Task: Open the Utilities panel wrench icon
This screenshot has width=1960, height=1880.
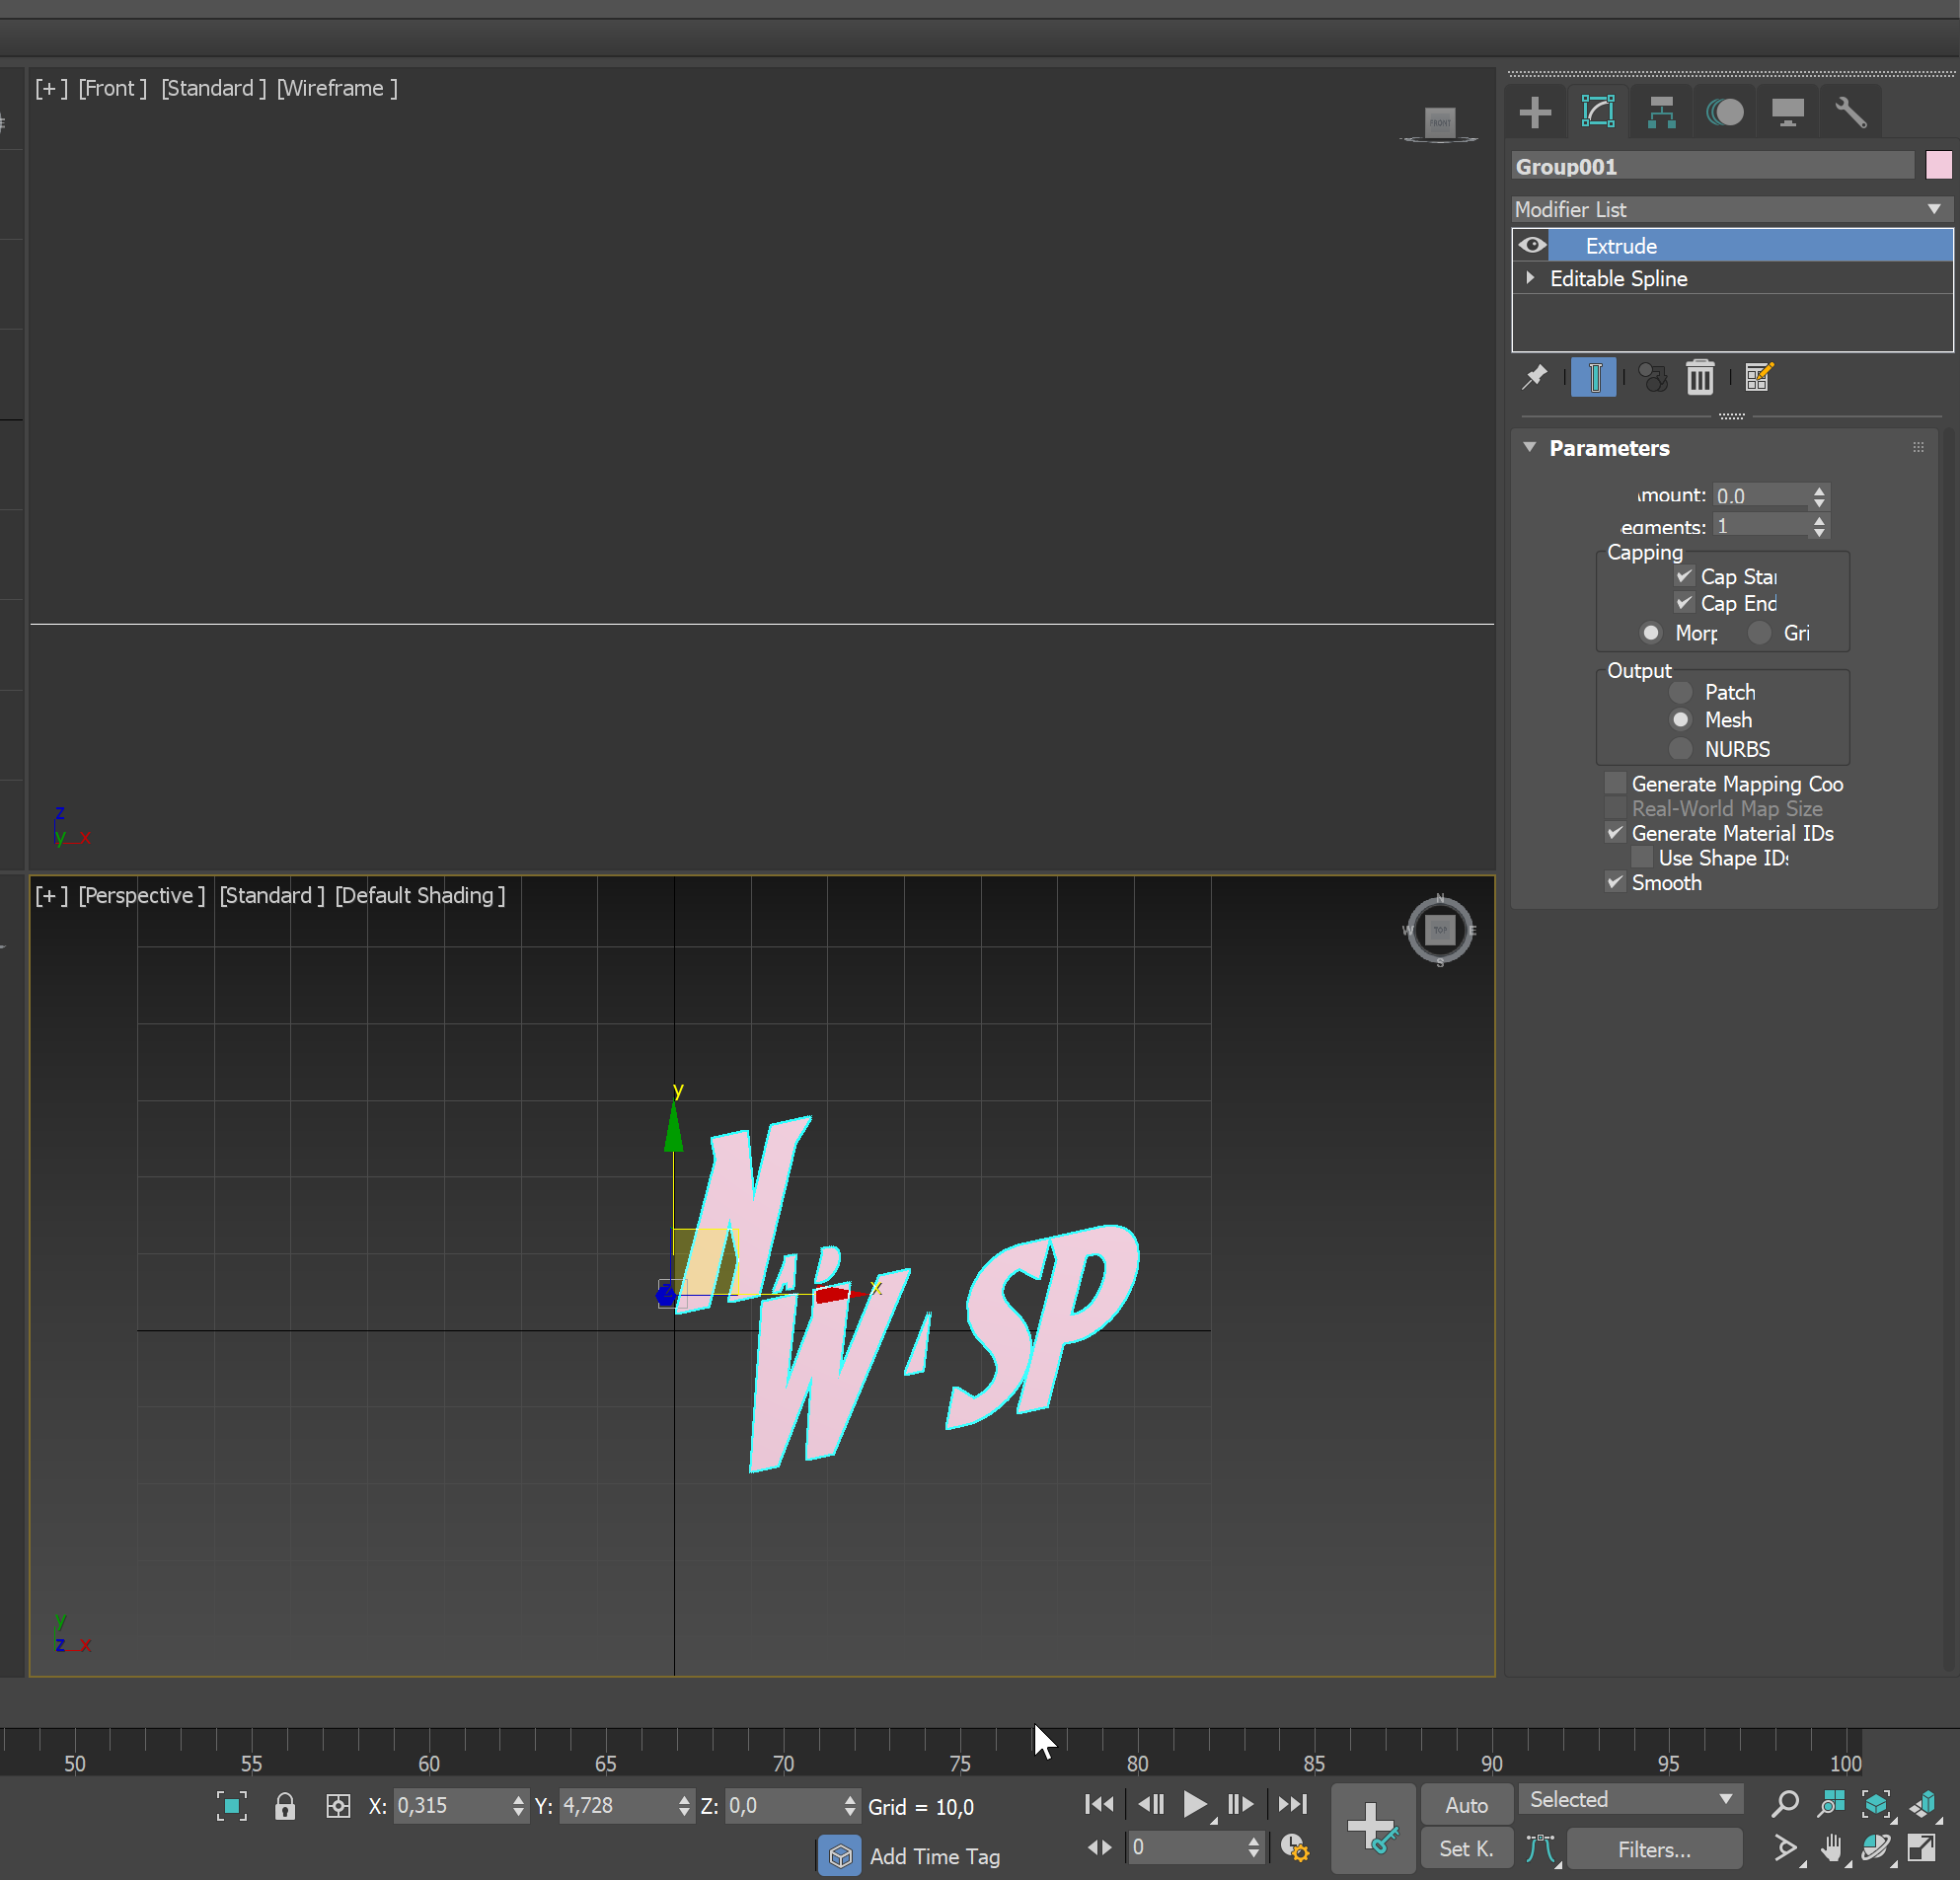Action: pos(1850,111)
